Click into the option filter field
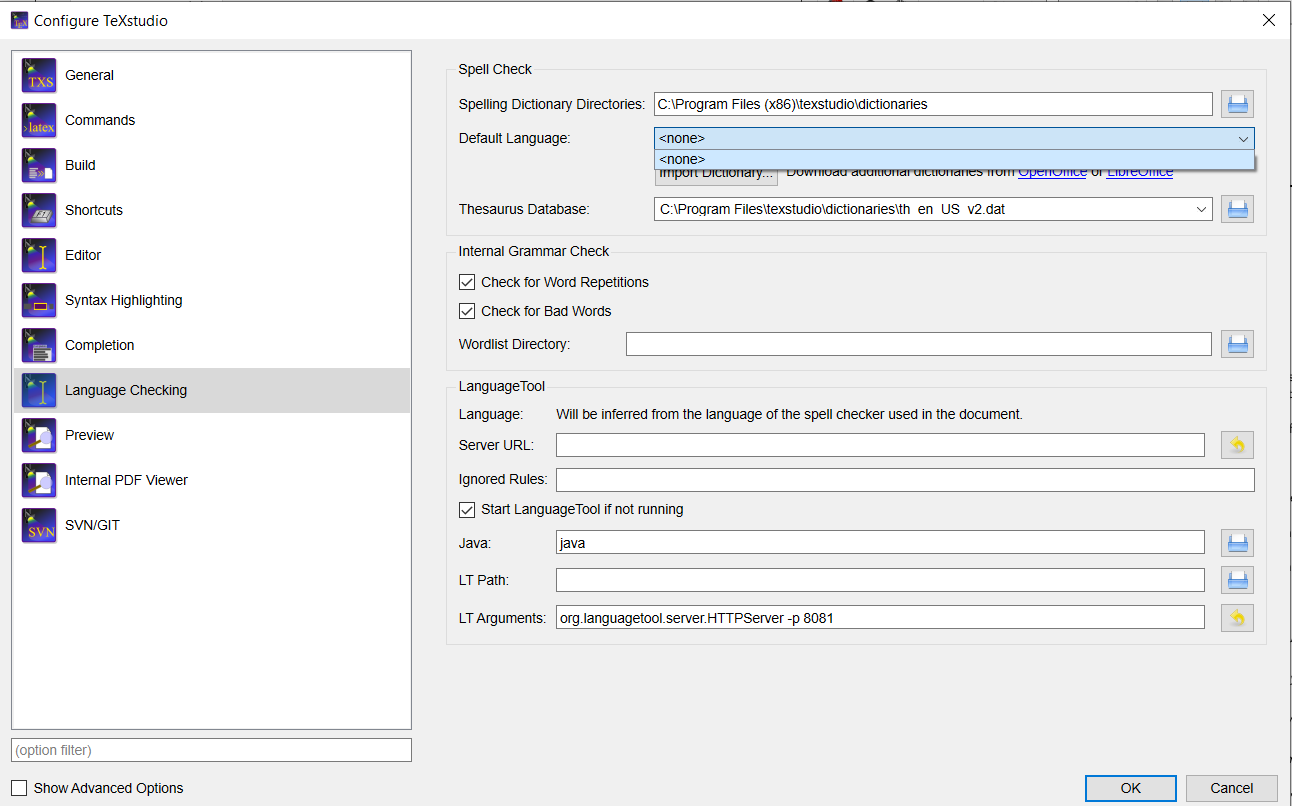The width and height of the screenshot is (1292, 806). (211, 749)
